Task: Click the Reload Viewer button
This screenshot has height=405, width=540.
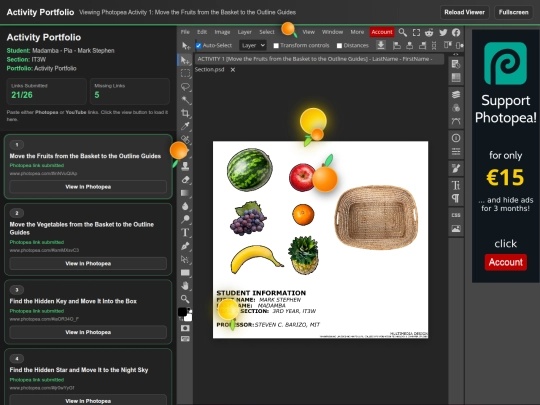Action: (464, 12)
